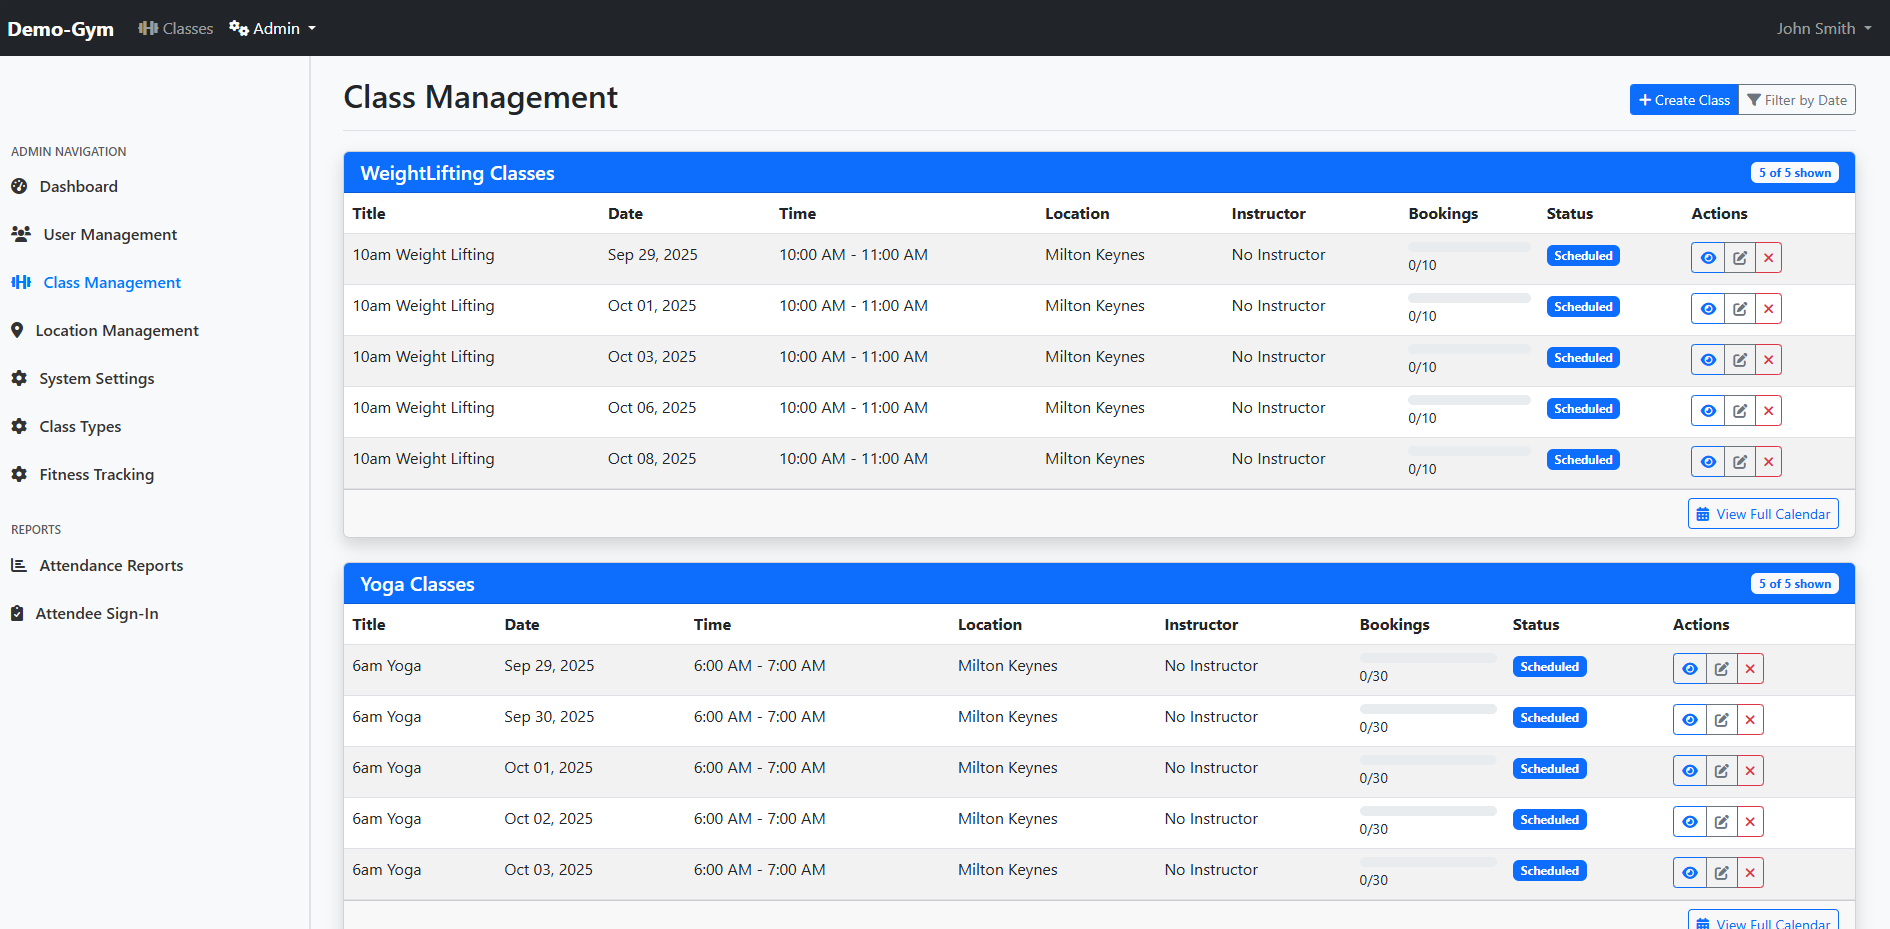Go to User Management in sidebar

[110, 234]
